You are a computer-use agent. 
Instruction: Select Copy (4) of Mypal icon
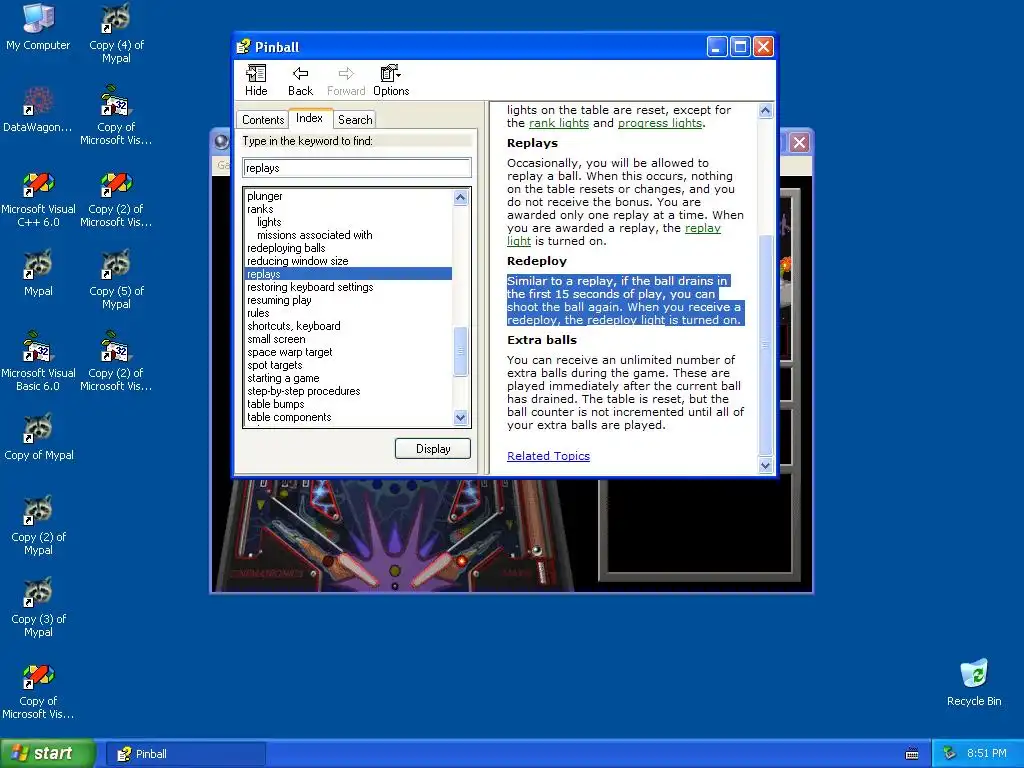[x=116, y=33]
